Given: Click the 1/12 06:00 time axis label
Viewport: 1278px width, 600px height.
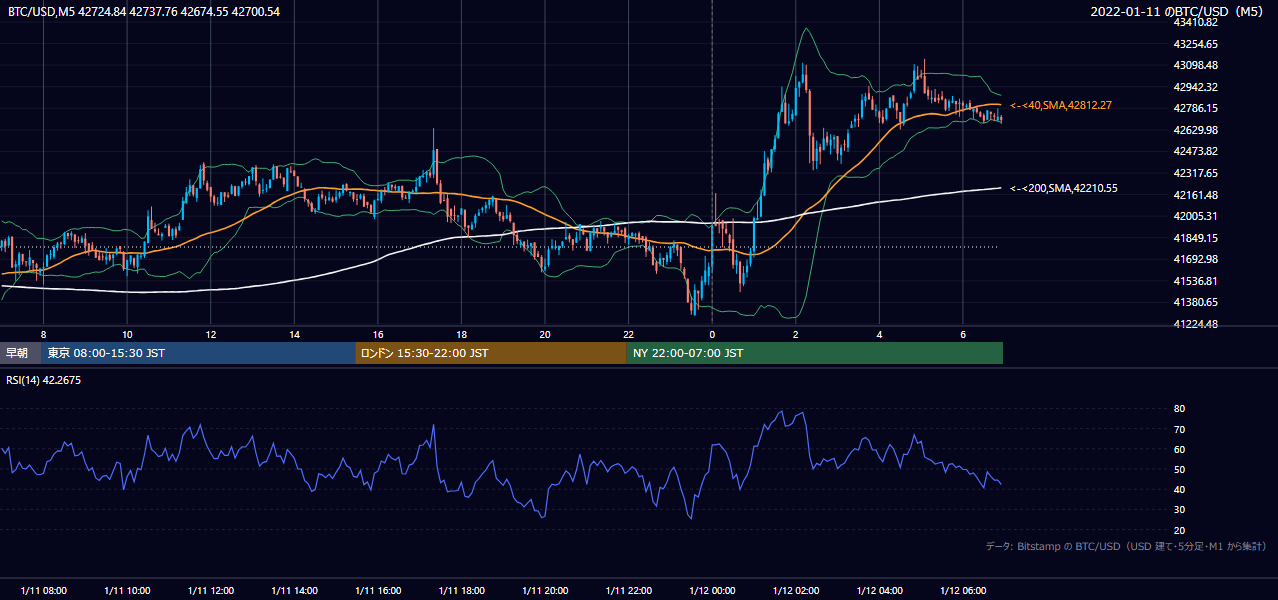Looking at the screenshot, I should coord(963,590).
